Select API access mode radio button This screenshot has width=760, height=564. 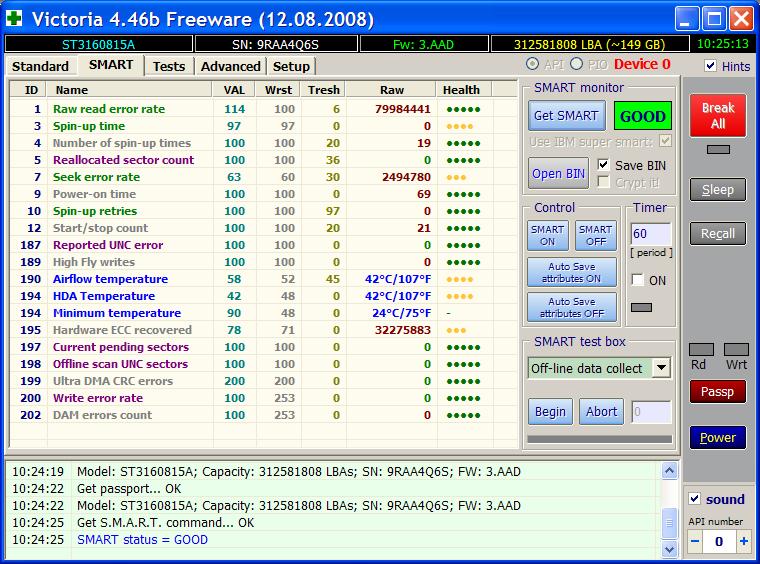pyautogui.click(x=532, y=64)
